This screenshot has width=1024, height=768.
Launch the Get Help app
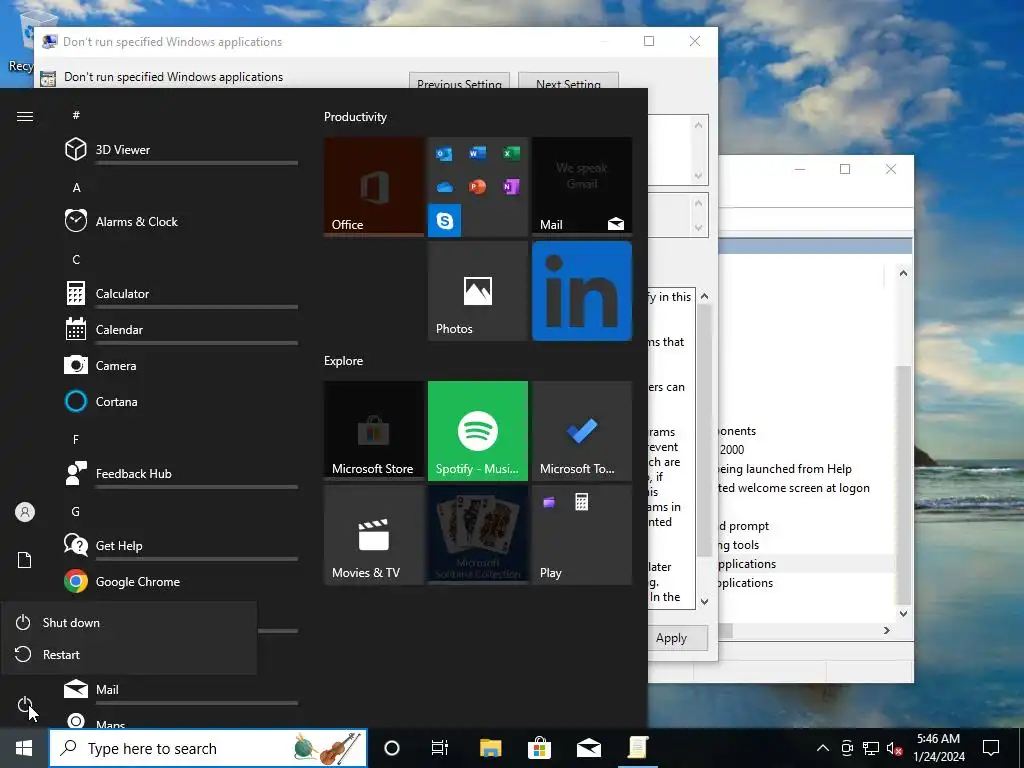click(x=181, y=545)
